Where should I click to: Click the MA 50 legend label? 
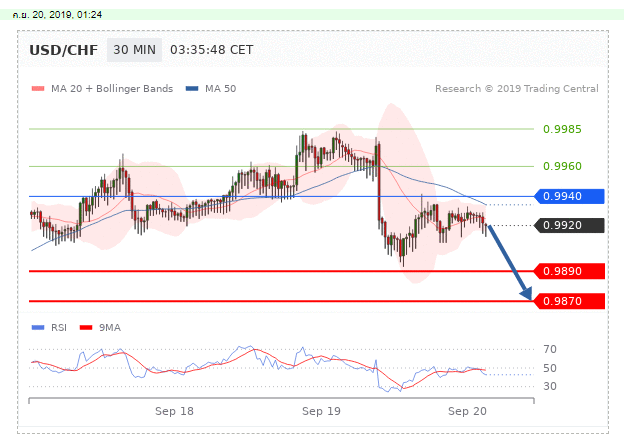[x=220, y=88]
